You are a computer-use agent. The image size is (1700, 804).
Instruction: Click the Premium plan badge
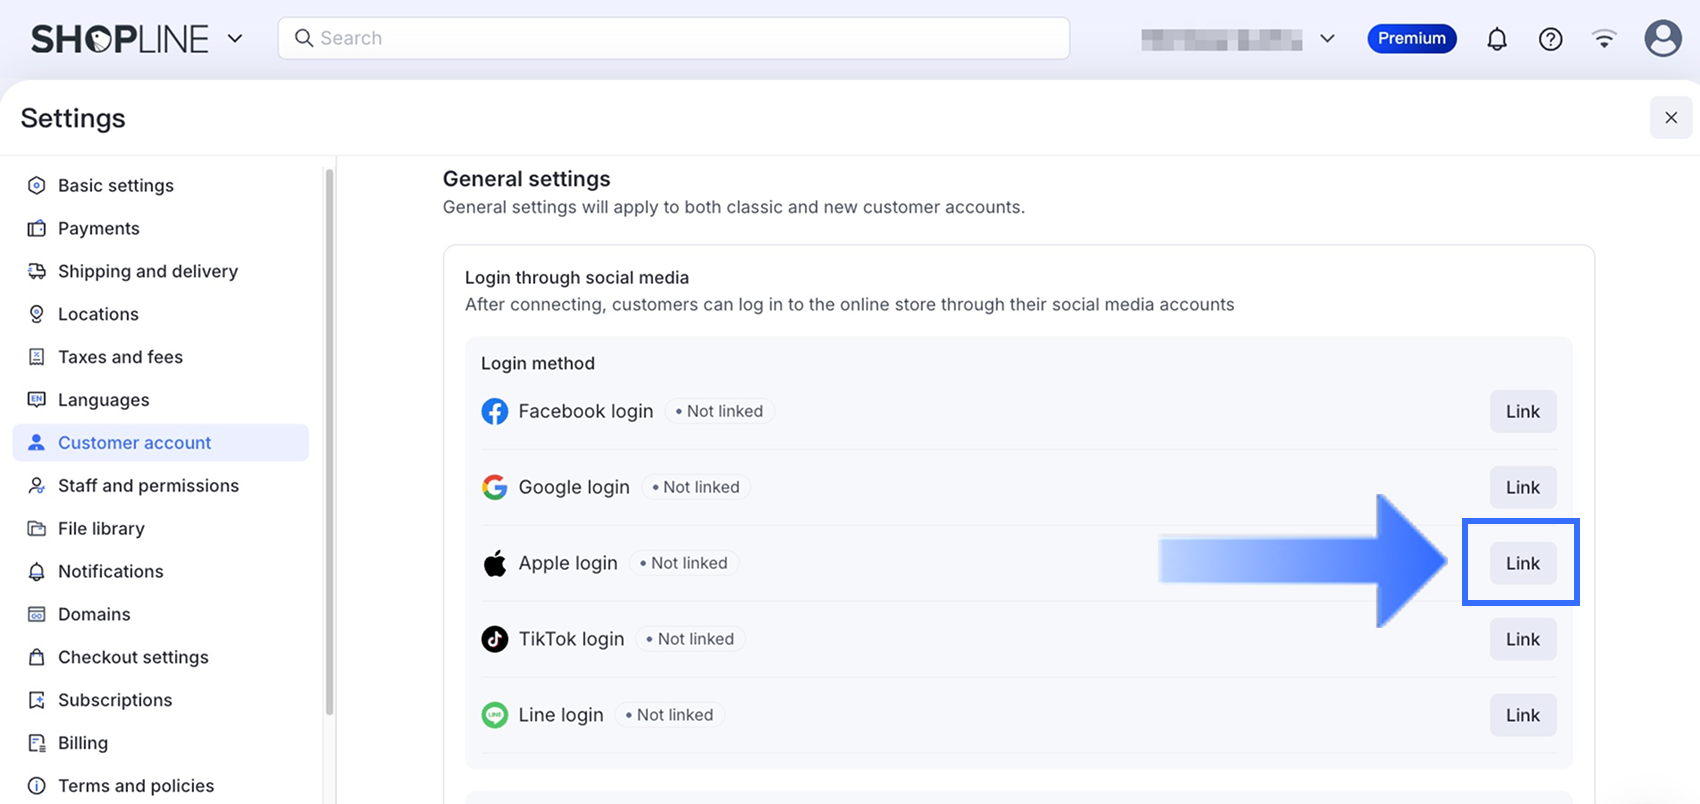click(x=1411, y=39)
